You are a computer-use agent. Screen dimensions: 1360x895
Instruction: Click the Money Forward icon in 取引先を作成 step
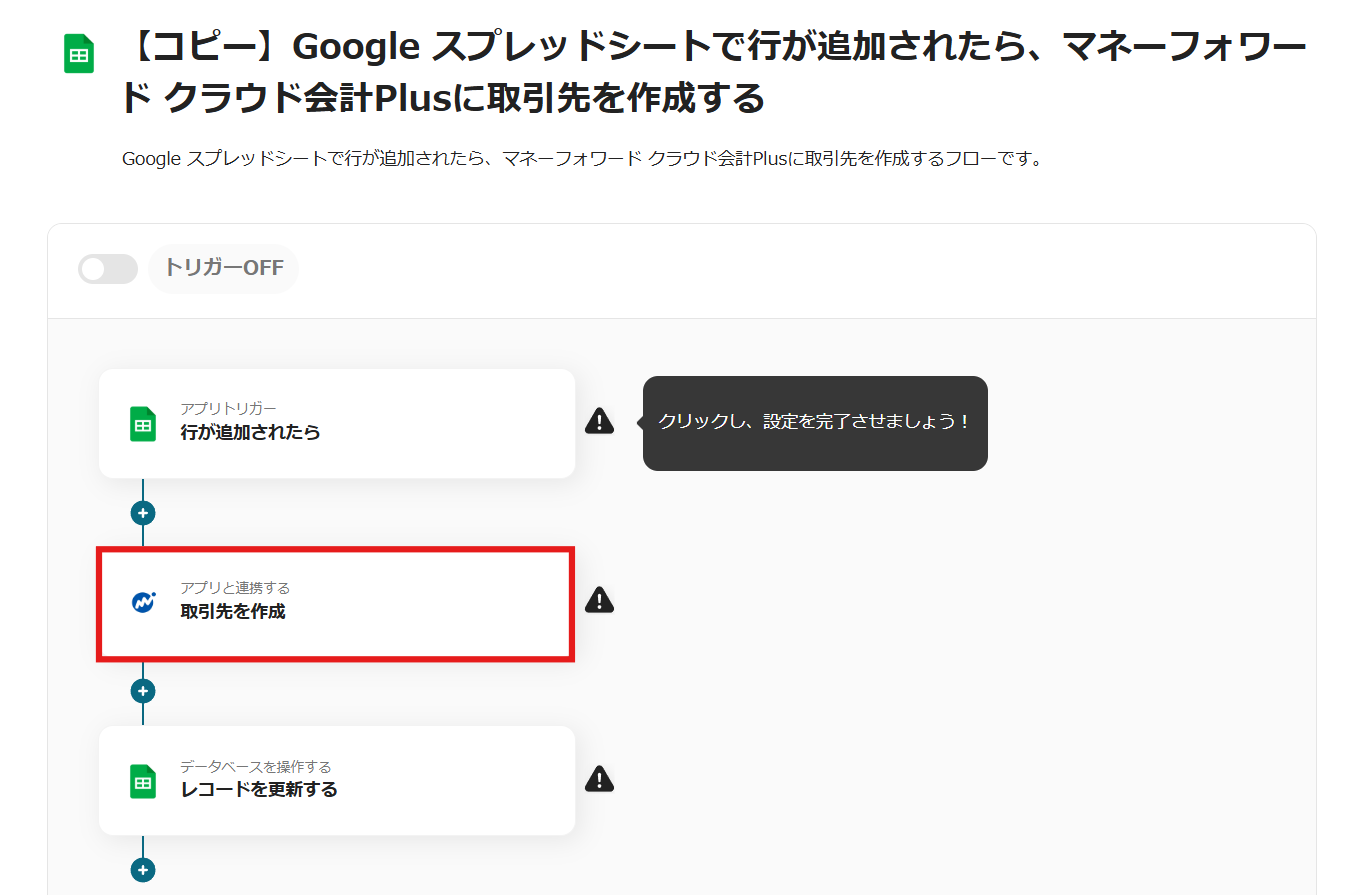[144, 602]
